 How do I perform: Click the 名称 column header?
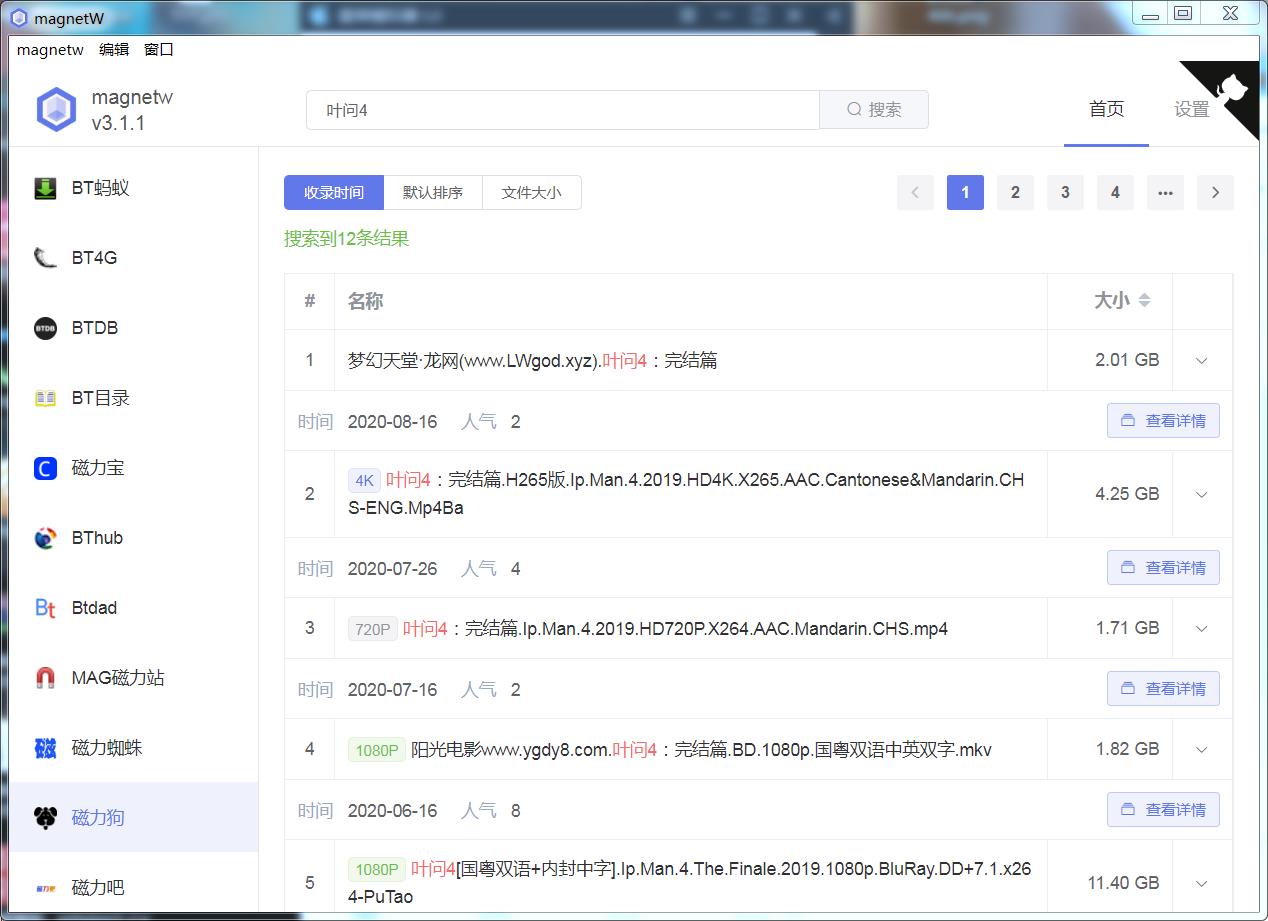pyautogui.click(x=365, y=301)
